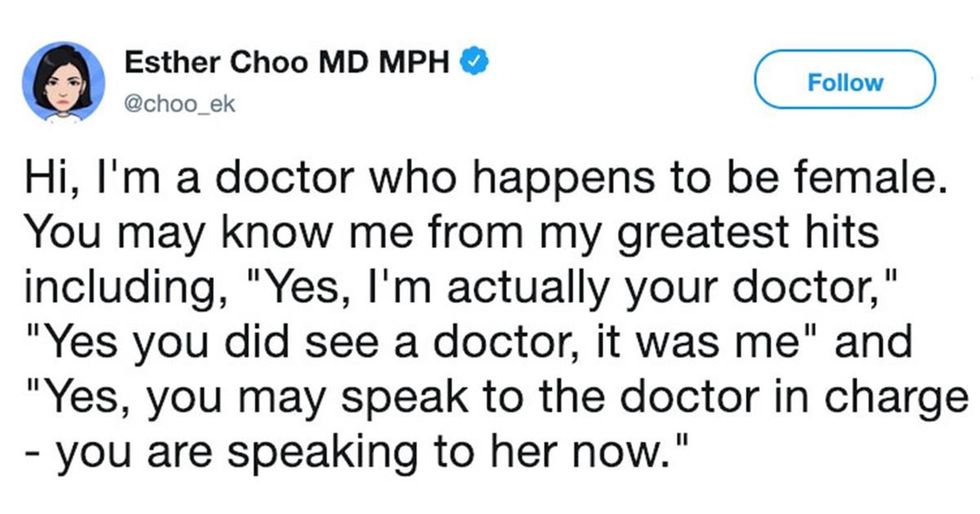The image size is (980, 514).
Task: Click Esther Choo's profile avatar
Action: tap(63, 82)
